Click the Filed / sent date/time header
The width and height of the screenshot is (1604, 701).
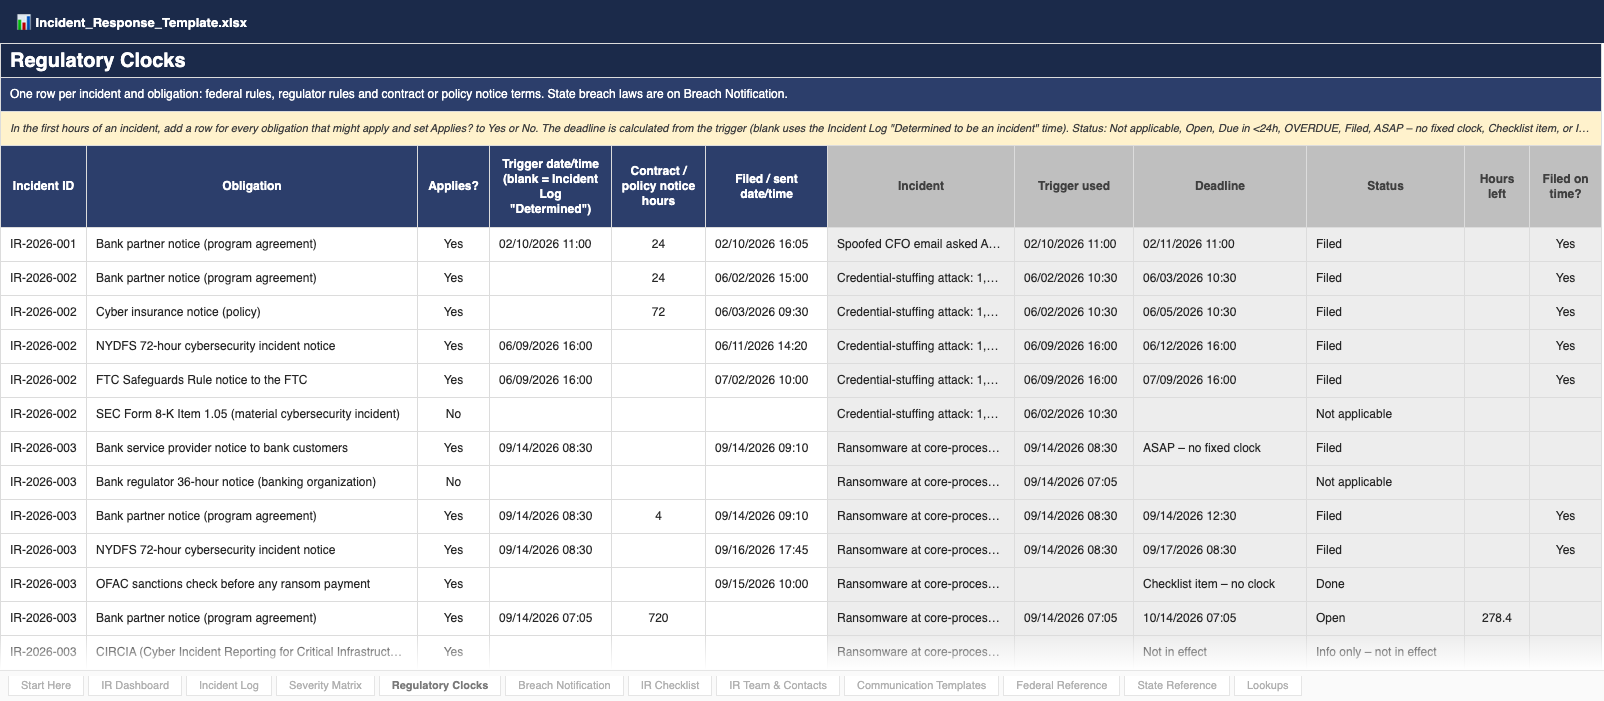[x=766, y=186]
